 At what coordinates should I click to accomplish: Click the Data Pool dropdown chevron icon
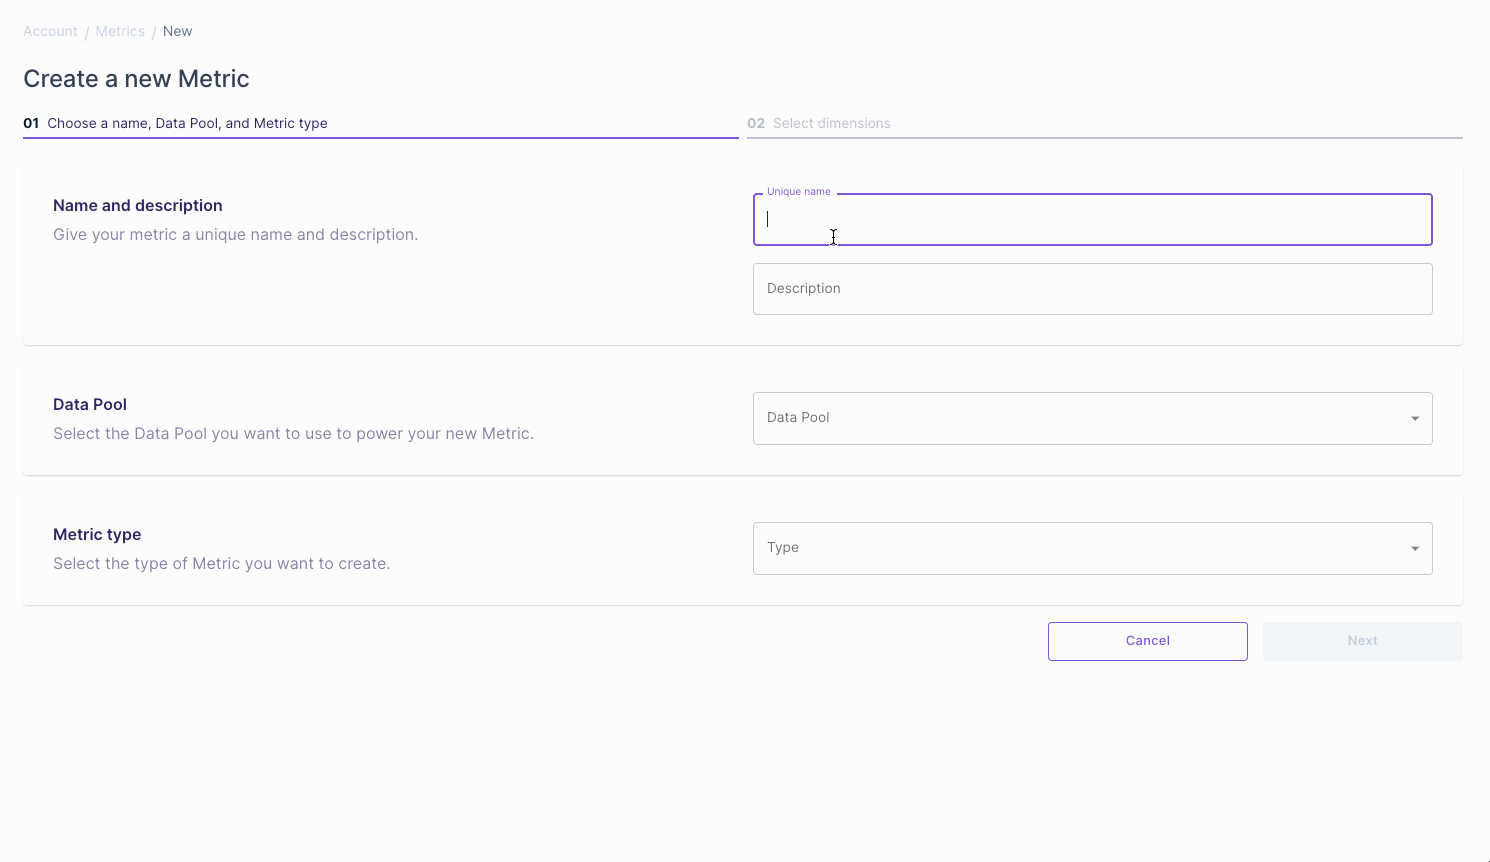[x=1414, y=418]
